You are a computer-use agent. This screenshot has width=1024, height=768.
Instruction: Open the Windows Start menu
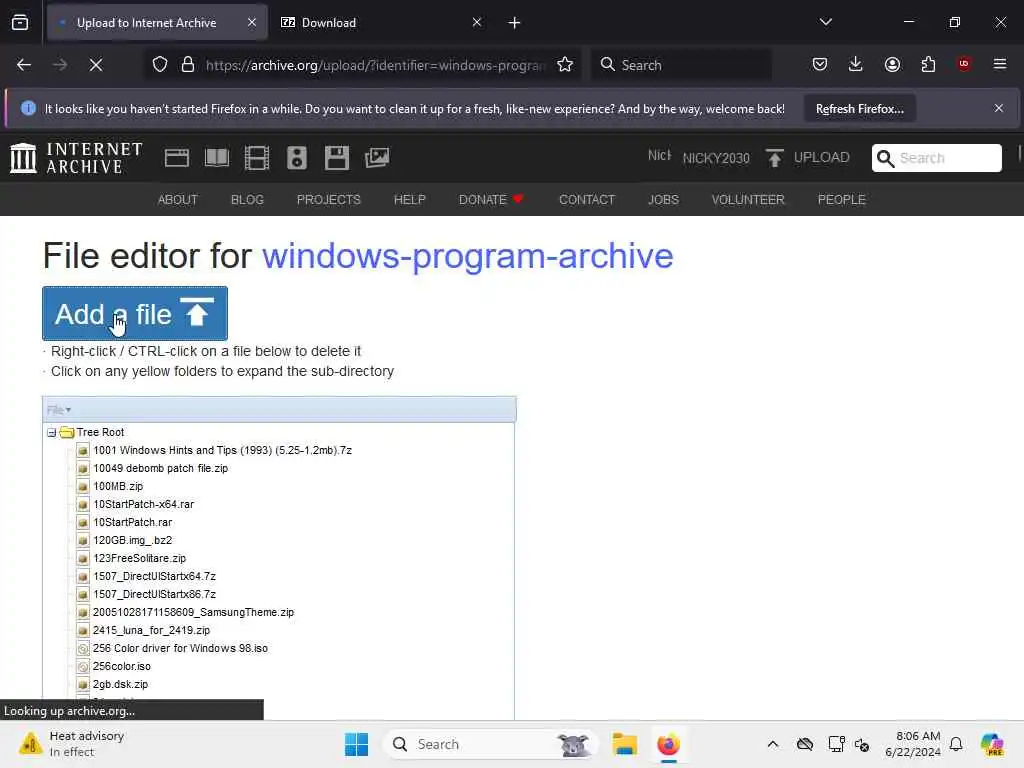357,744
